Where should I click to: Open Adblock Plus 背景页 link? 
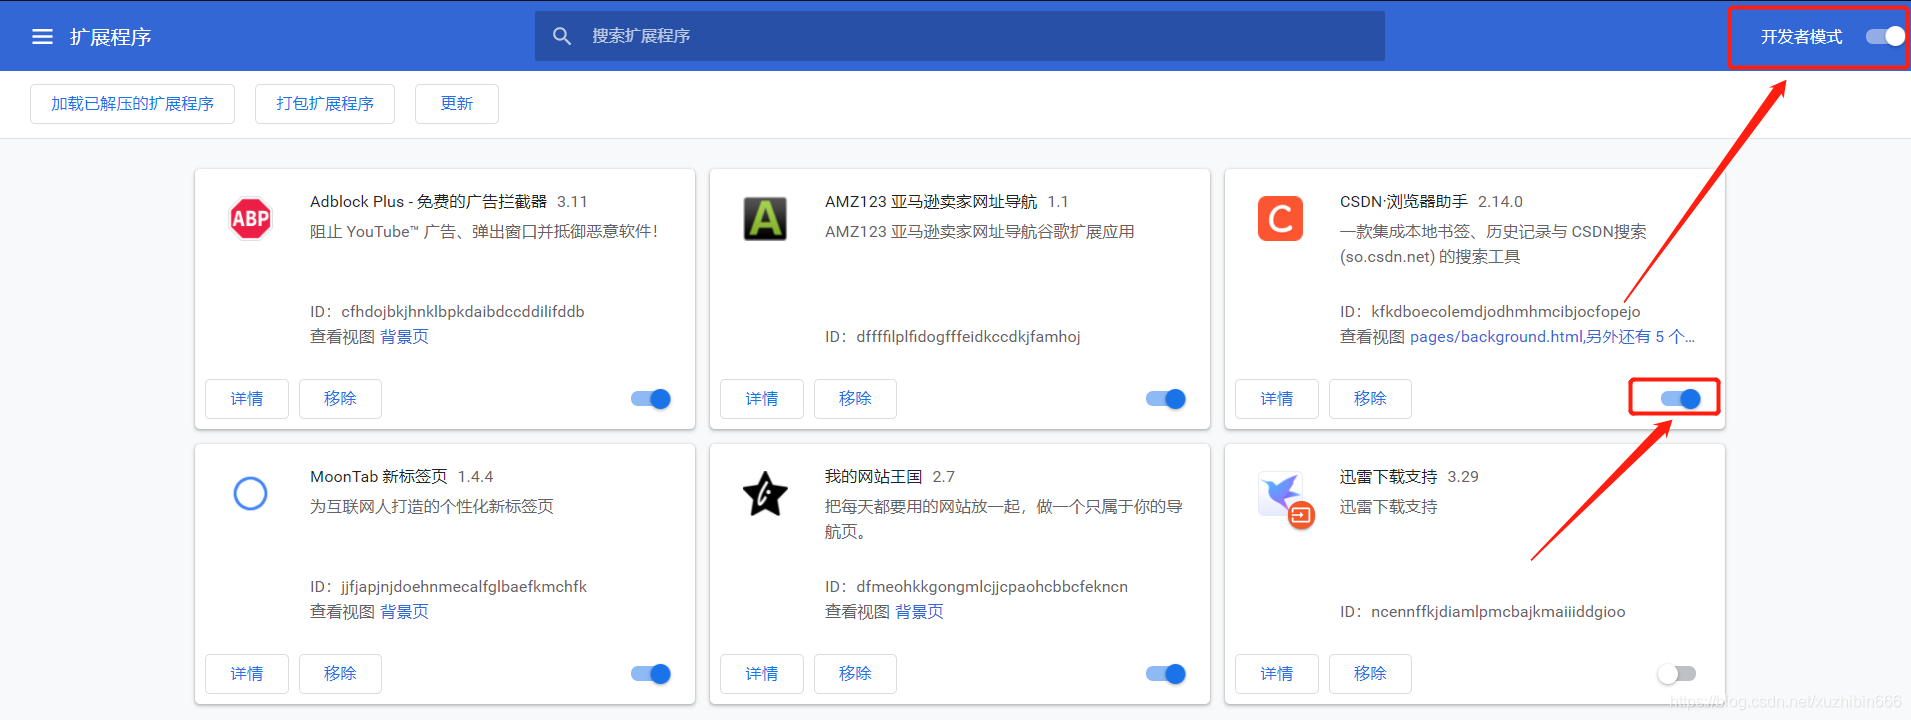pos(404,337)
